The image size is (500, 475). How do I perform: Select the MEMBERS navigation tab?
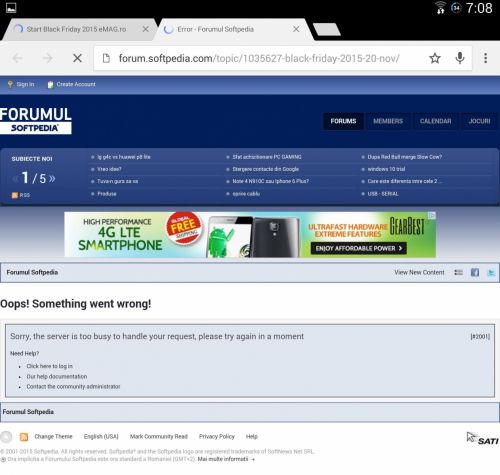tap(388, 121)
